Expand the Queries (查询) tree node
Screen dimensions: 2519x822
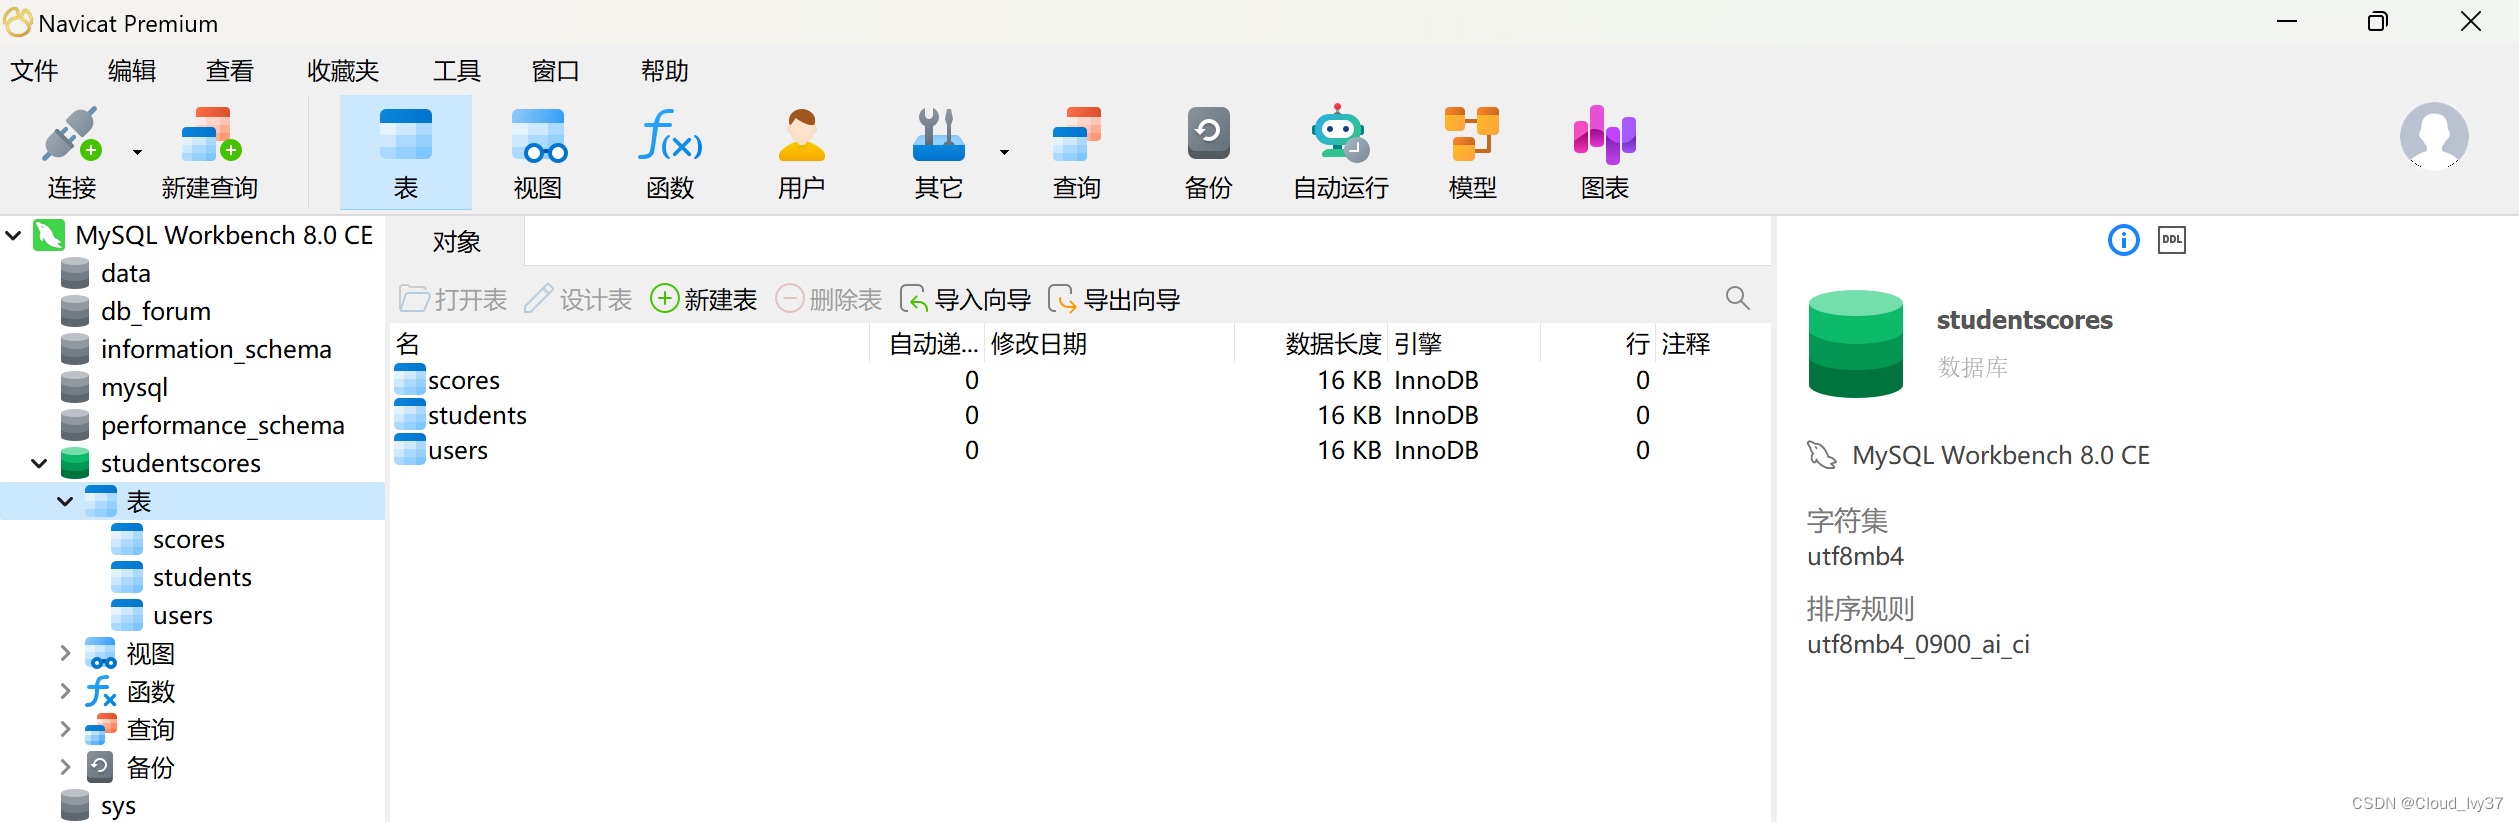65,729
